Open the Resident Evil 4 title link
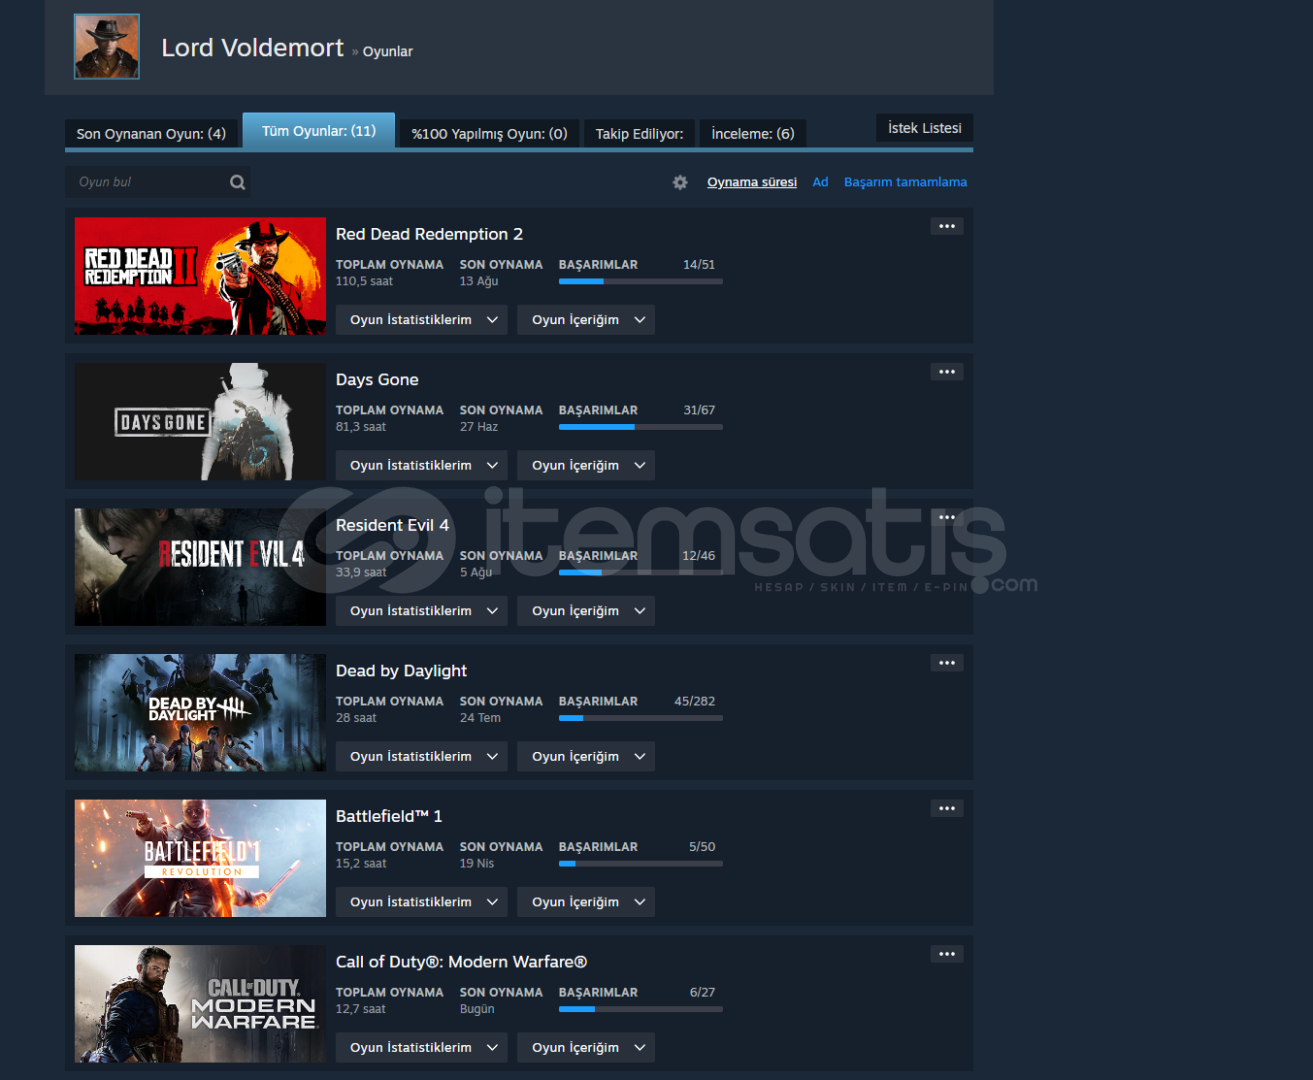Screen dimensions: 1313x1080 [x=392, y=525]
